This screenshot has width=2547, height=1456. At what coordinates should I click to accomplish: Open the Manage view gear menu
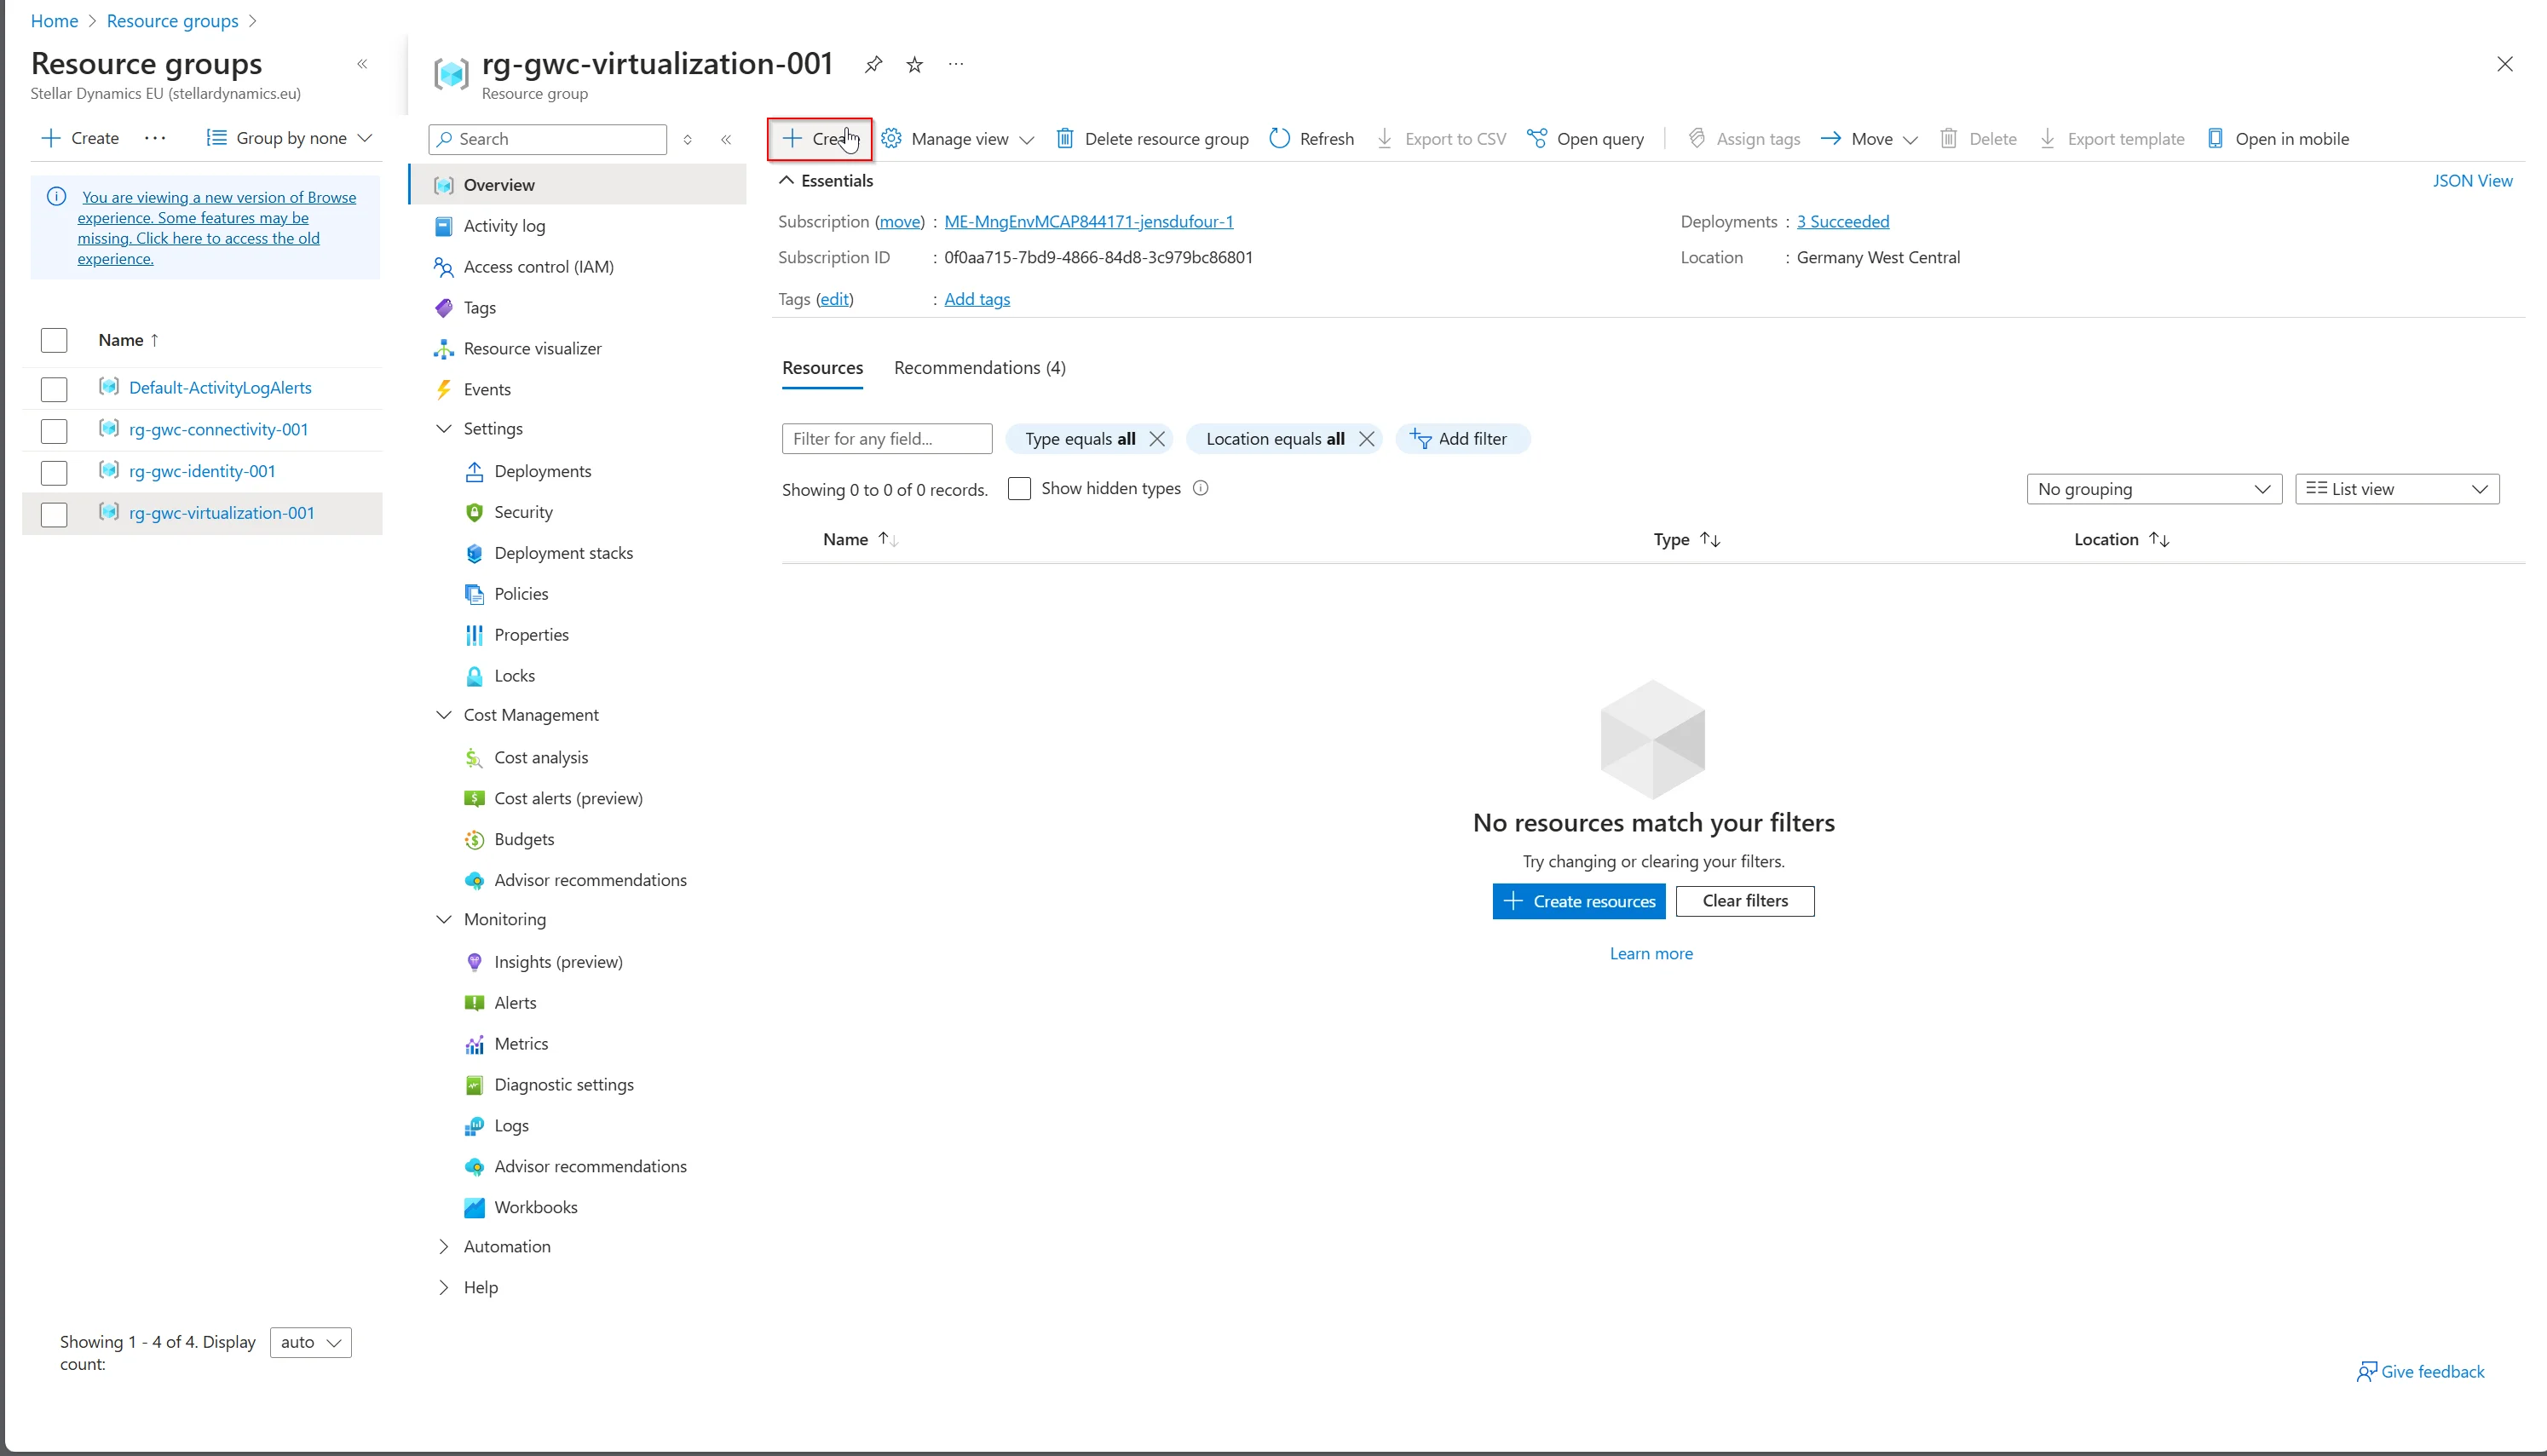click(x=892, y=139)
